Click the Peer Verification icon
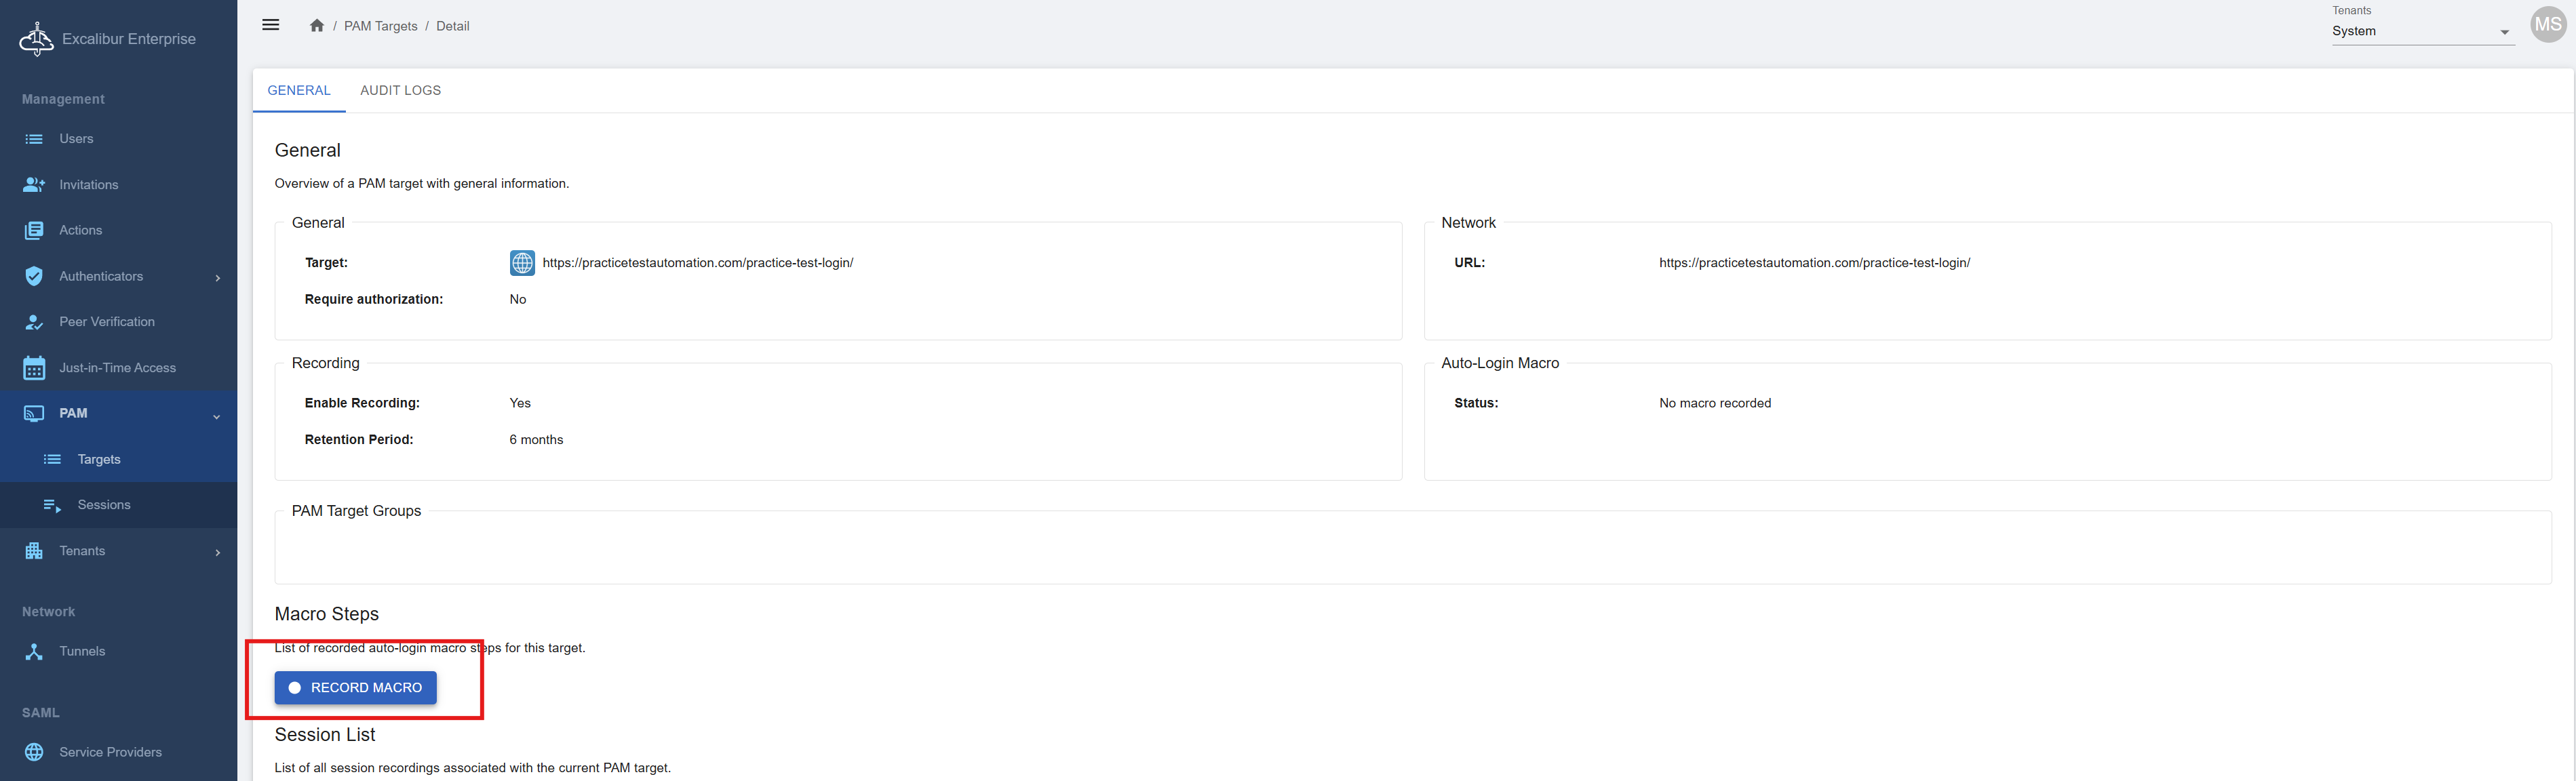The width and height of the screenshot is (2576, 781). coord(34,322)
